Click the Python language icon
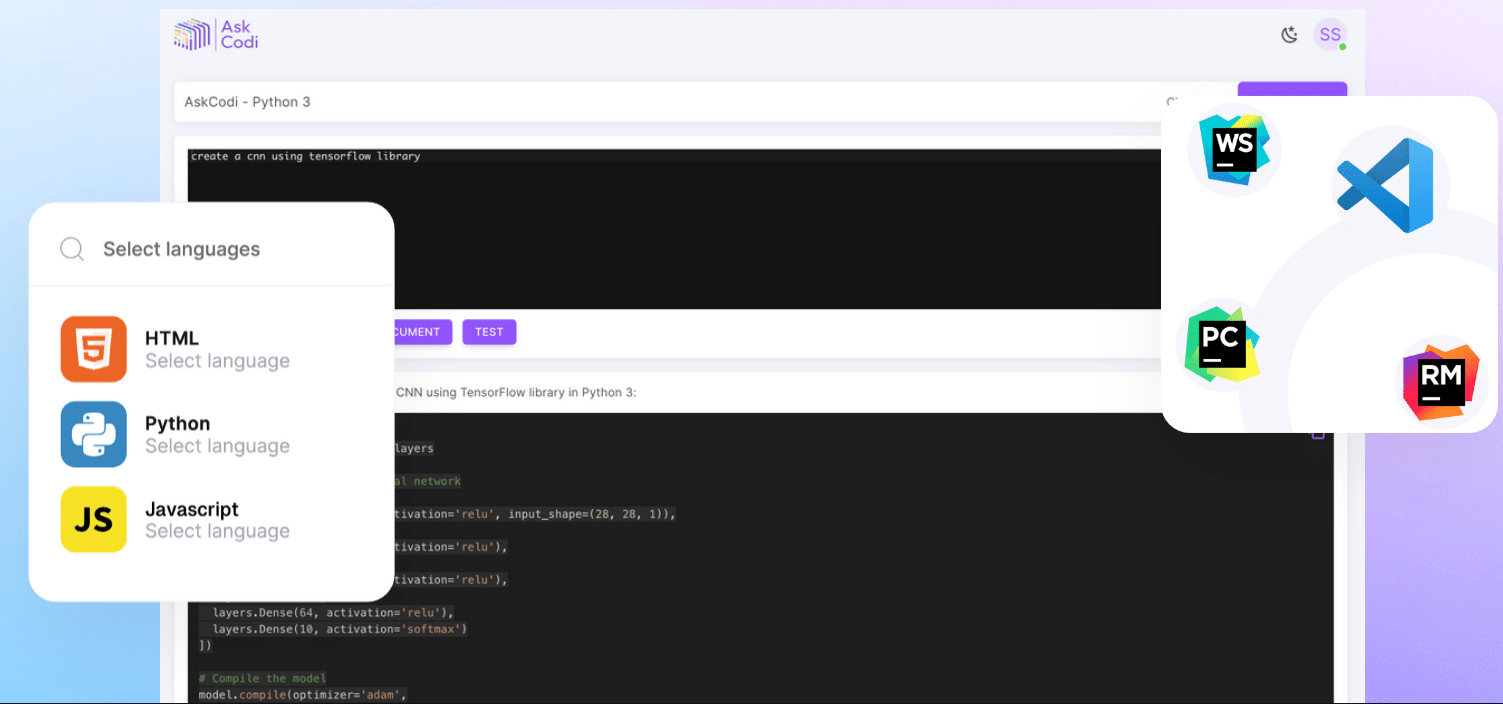1503x704 pixels. (94, 434)
